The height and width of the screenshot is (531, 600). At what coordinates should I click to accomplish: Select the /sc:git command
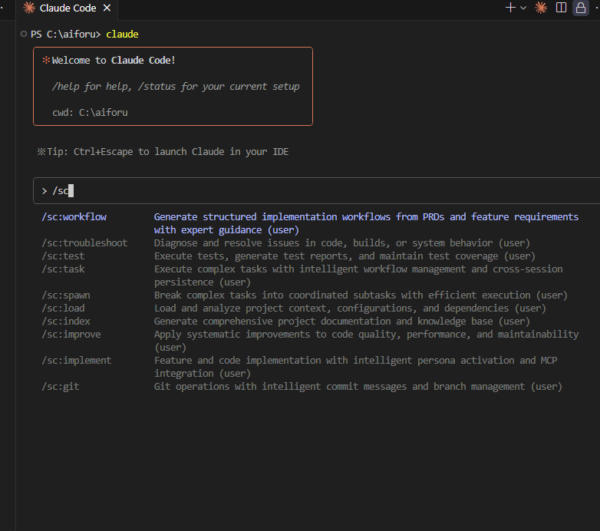click(60, 386)
